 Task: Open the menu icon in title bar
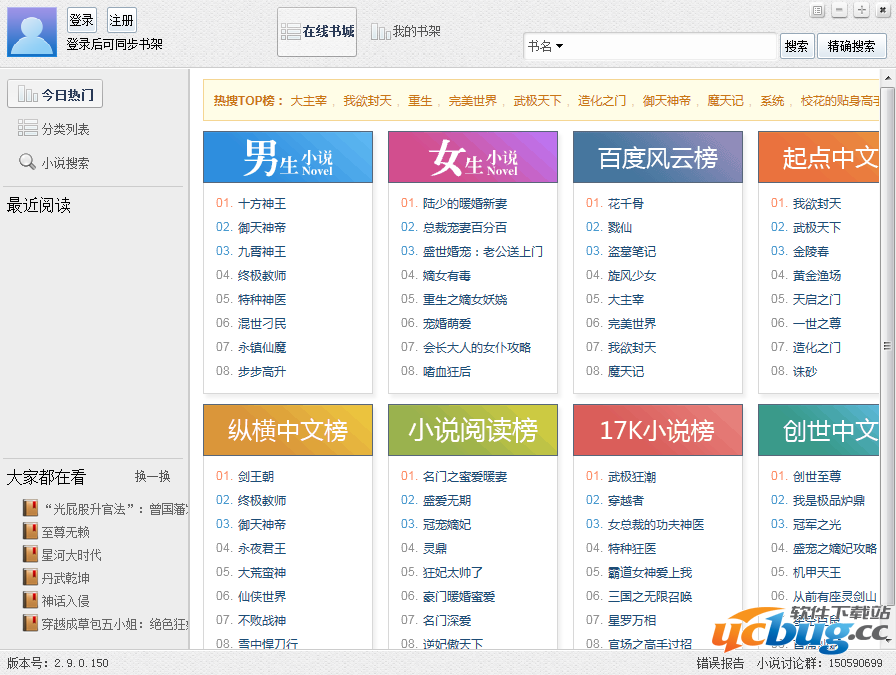pyautogui.click(x=817, y=11)
